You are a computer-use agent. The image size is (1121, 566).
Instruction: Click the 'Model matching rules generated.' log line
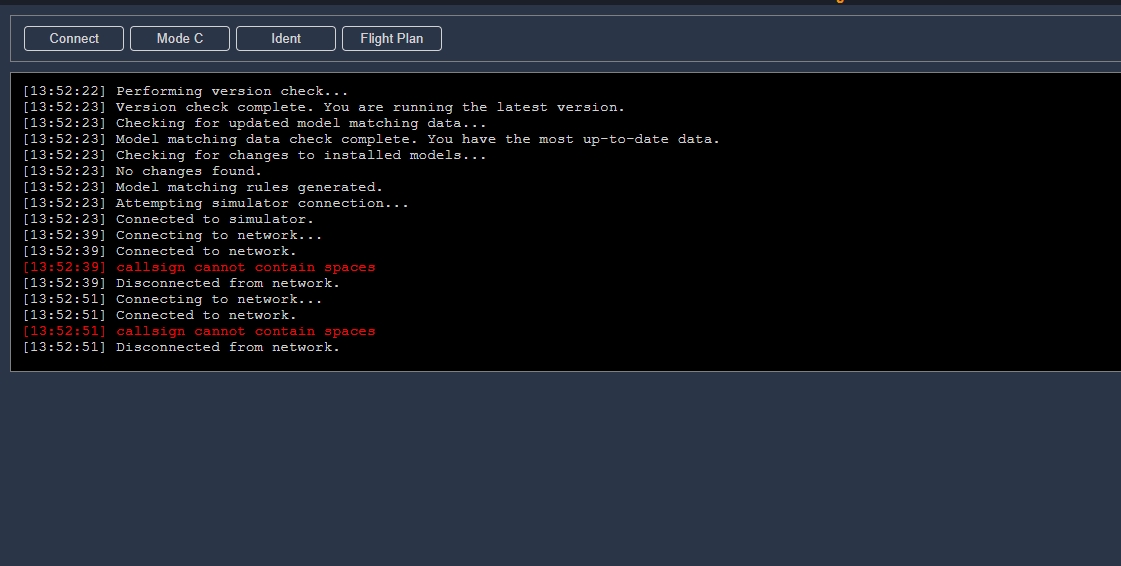(249, 187)
